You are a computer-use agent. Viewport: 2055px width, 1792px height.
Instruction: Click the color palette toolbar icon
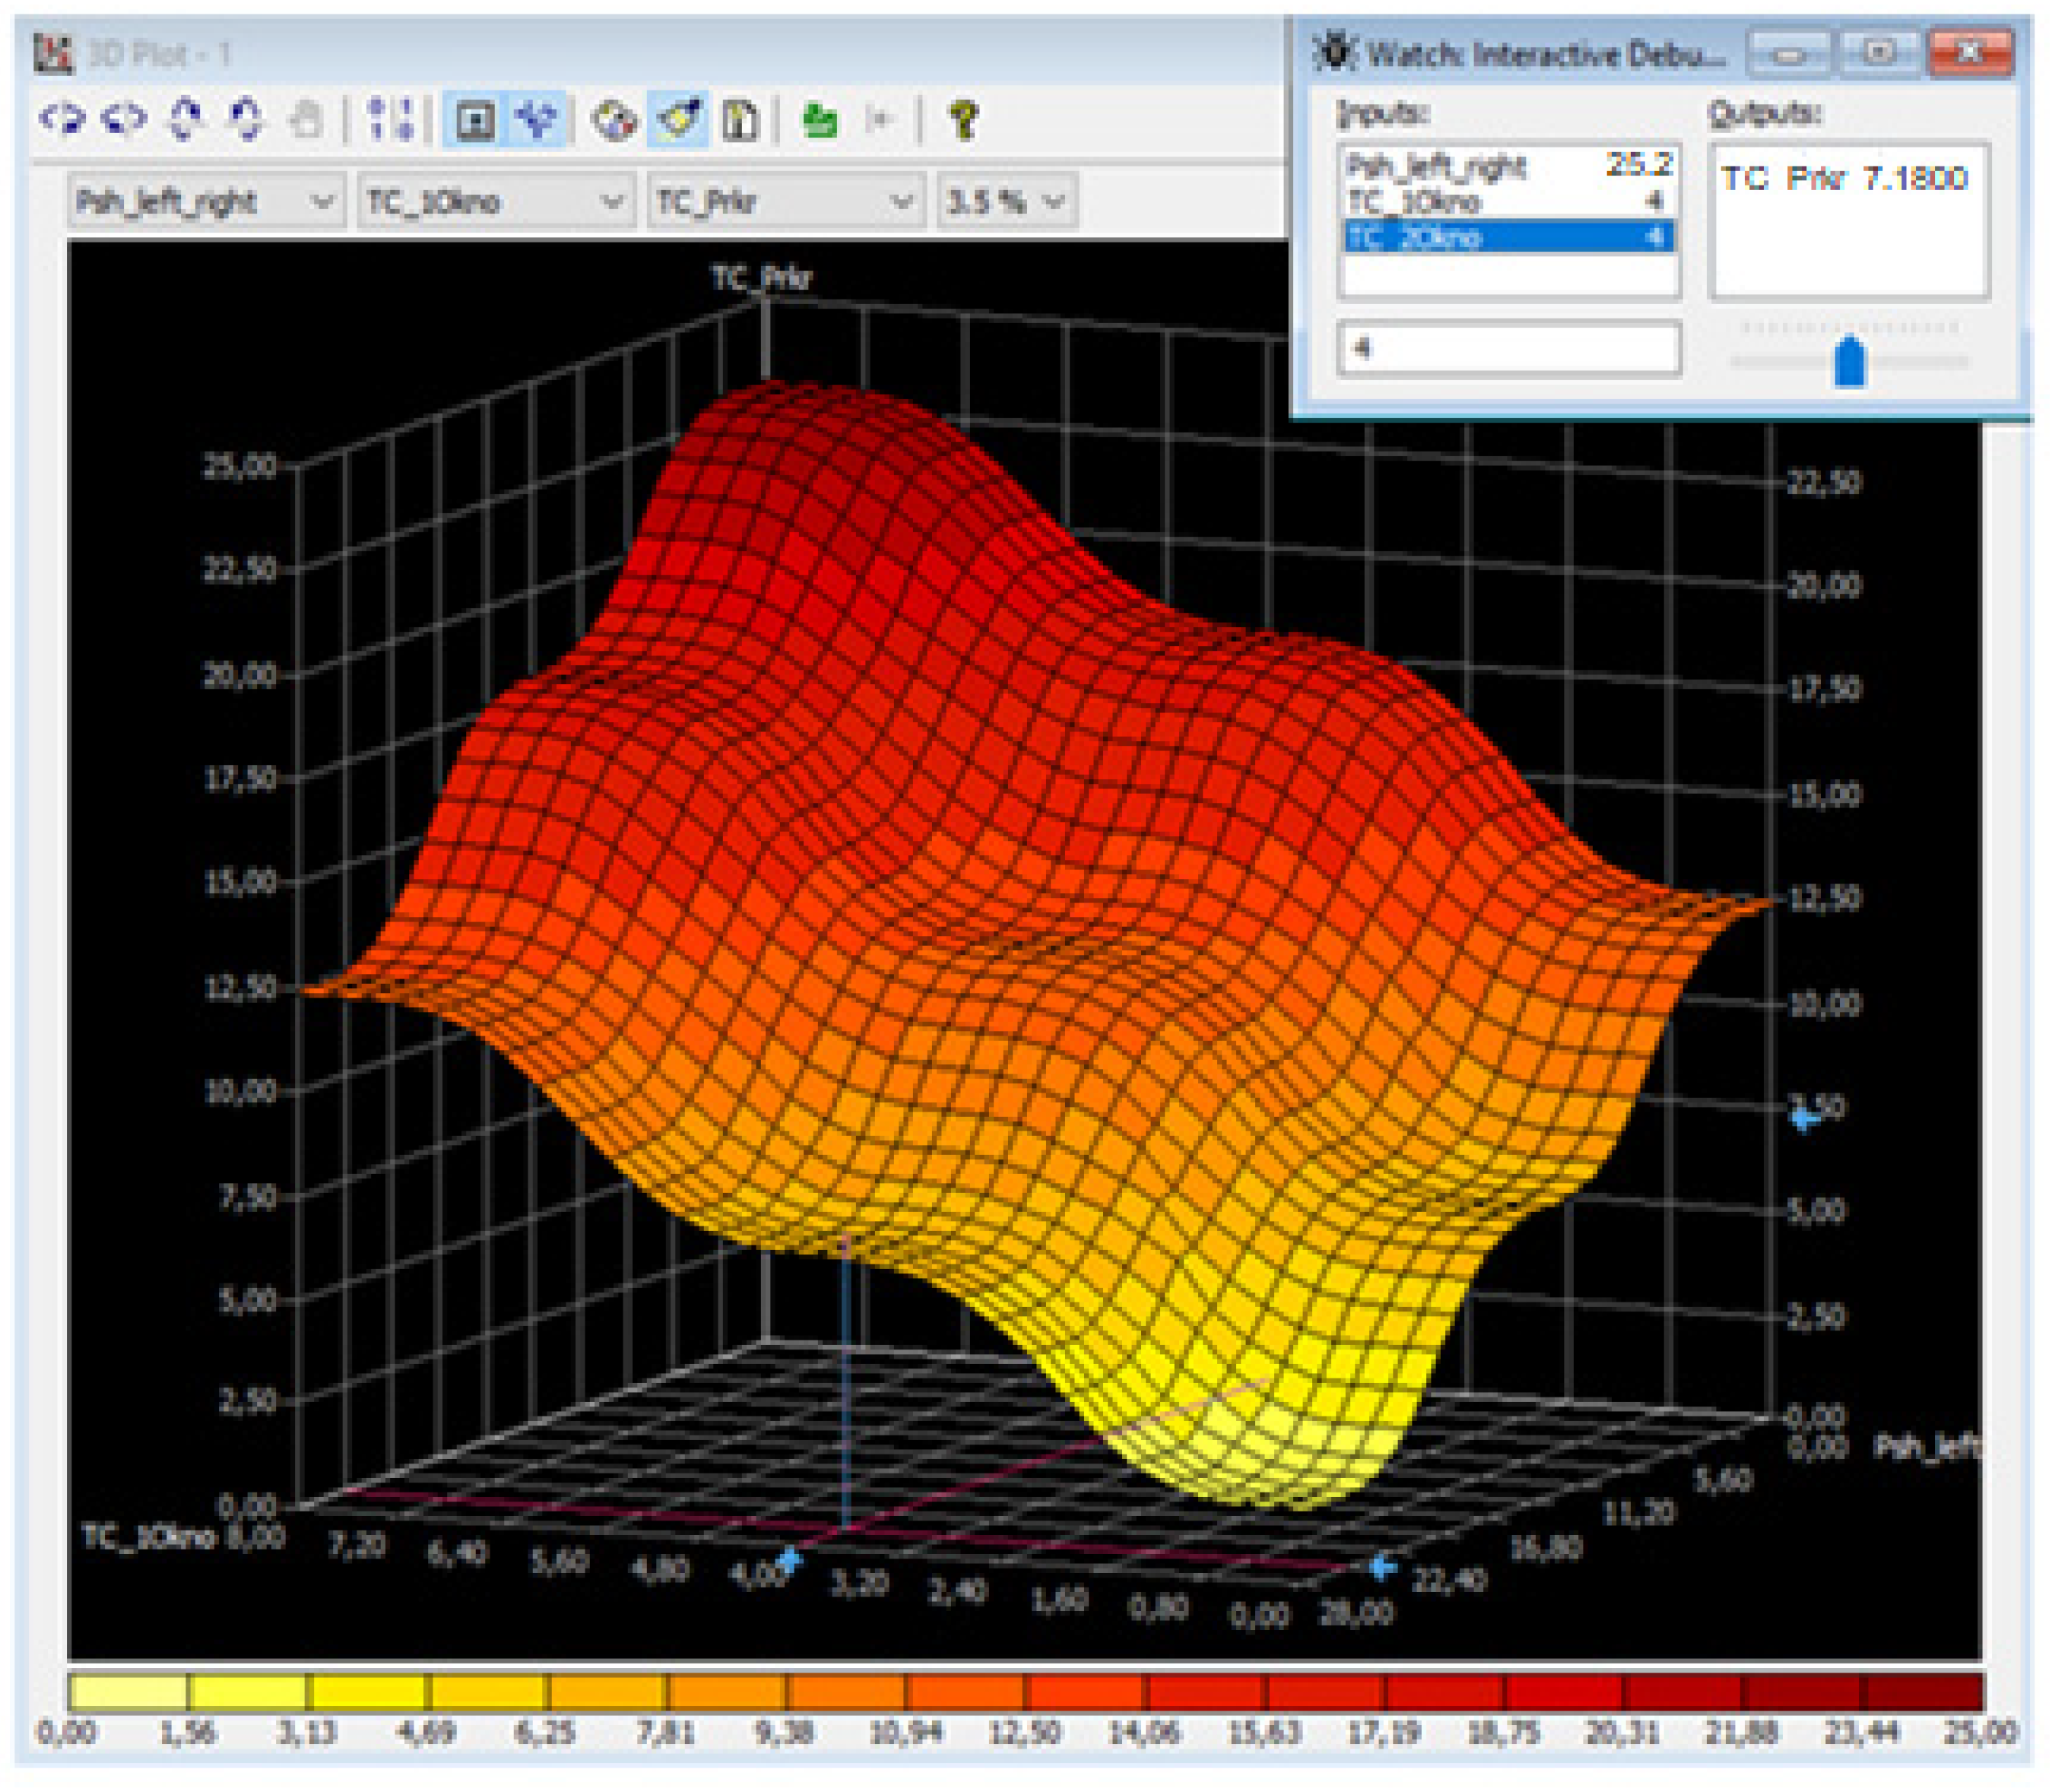click(x=614, y=121)
